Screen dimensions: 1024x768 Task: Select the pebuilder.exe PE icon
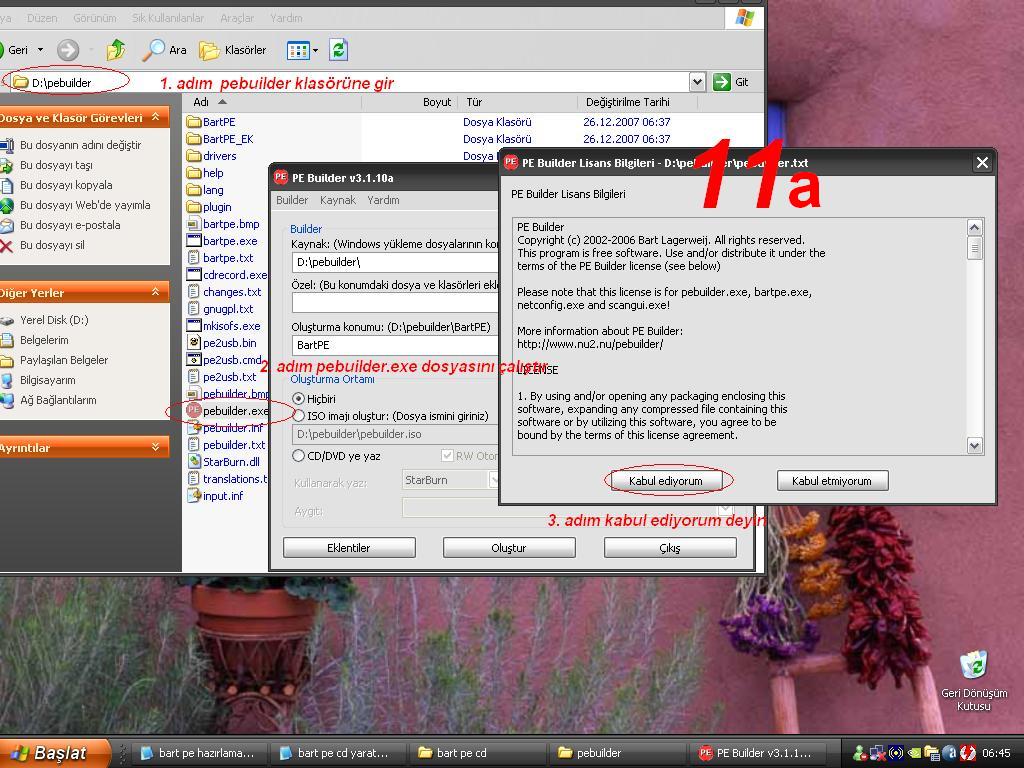click(x=194, y=410)
